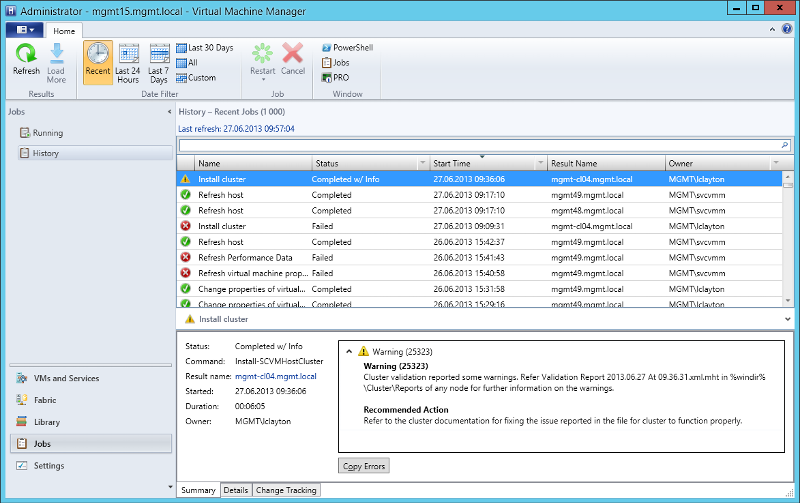Open the VMs and Services workspace
The height and width of the screenshot is (503, 800).
(91, 379)
